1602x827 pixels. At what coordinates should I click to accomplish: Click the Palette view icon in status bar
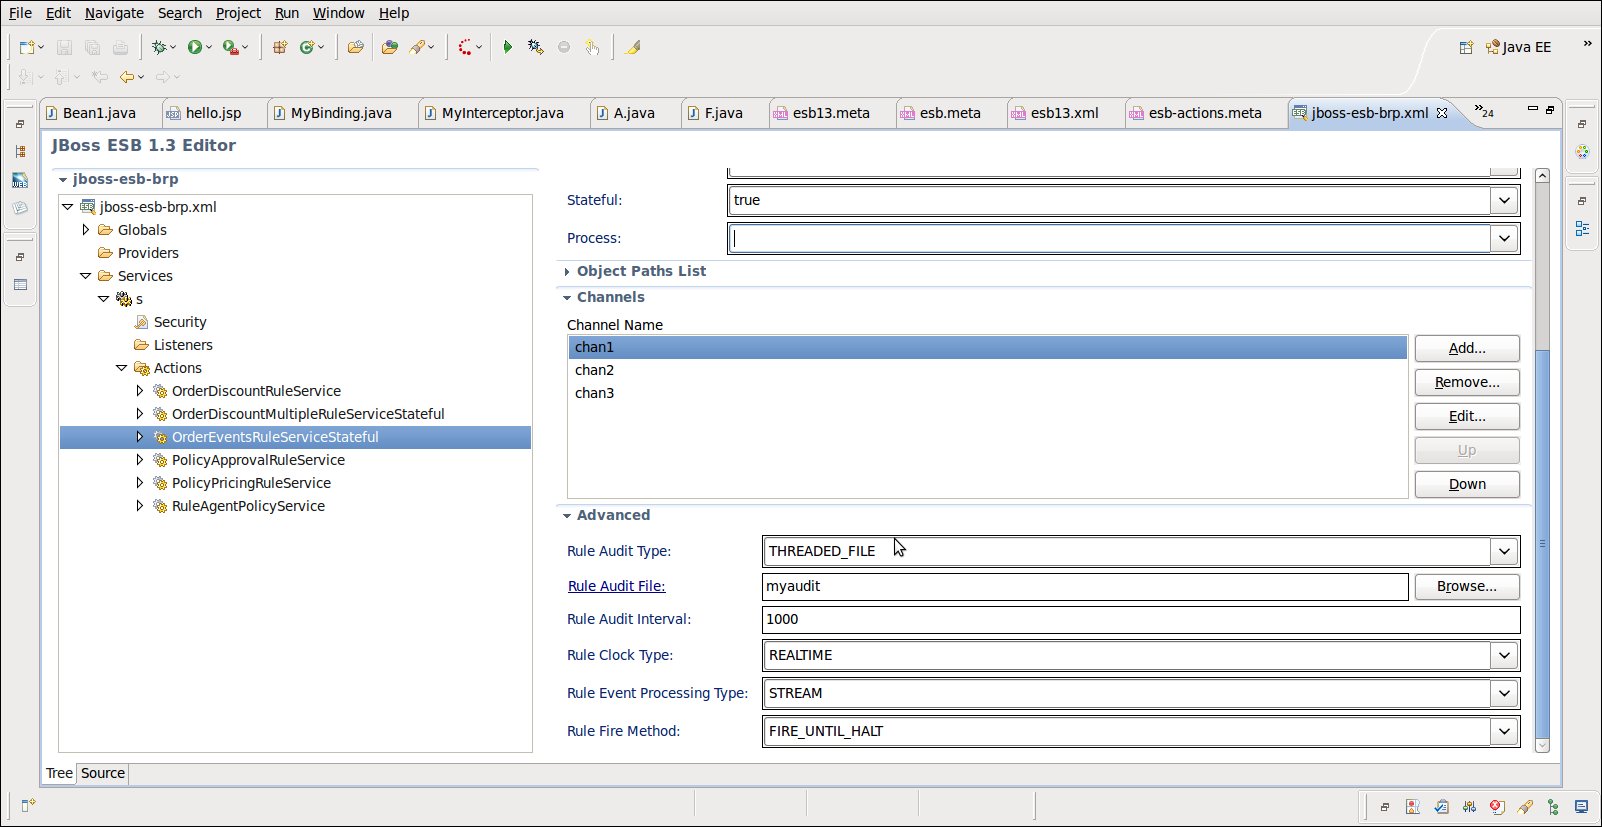pyautogui.click(x=1413, y=807)
